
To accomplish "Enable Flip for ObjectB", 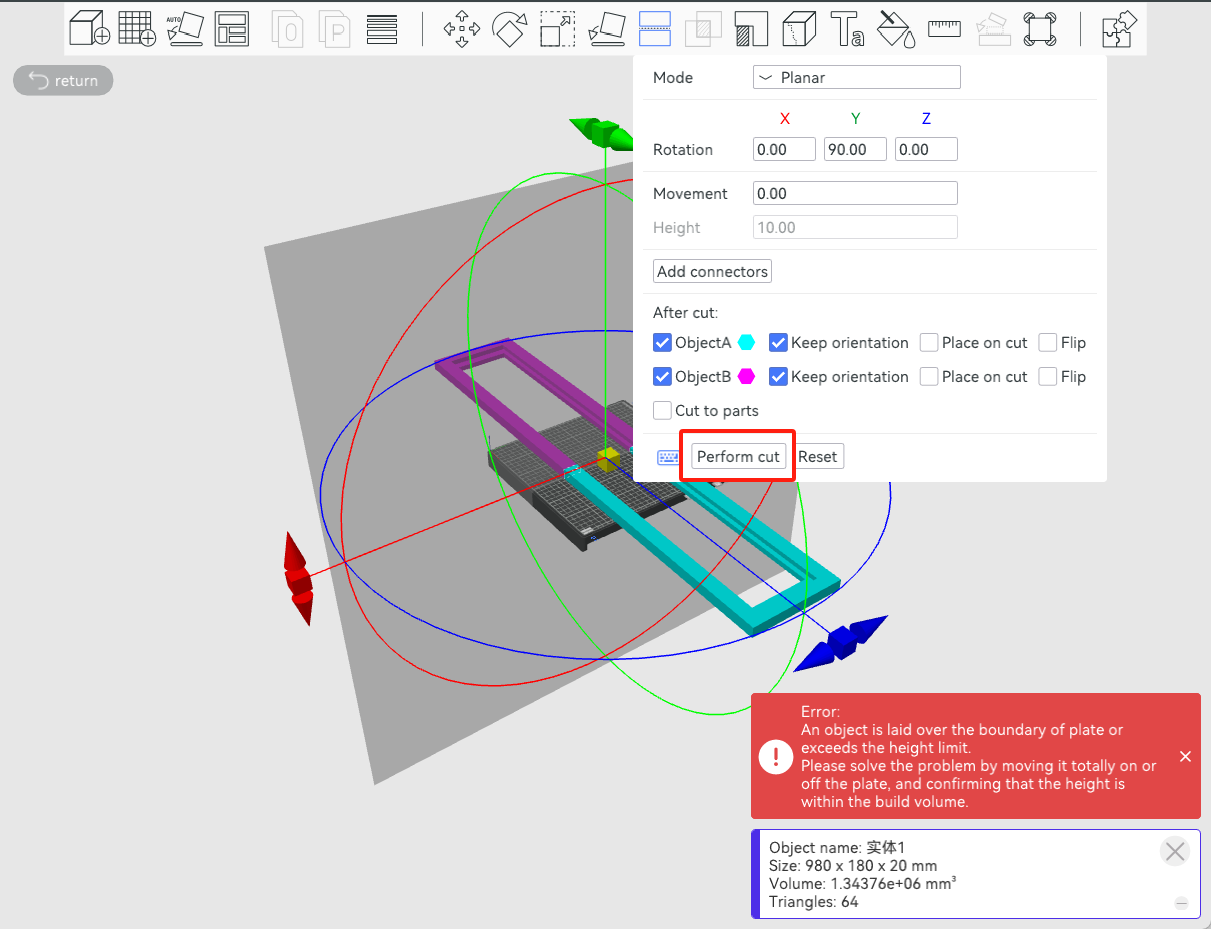I will [1047, 377].
